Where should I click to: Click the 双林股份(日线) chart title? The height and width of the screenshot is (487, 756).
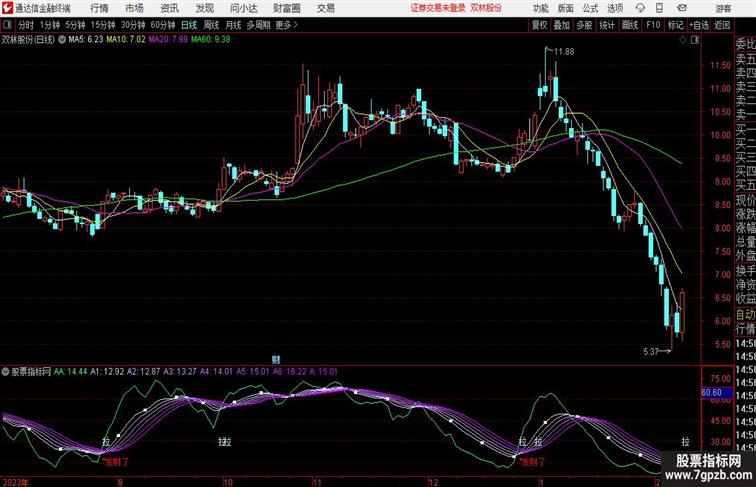point(28,40)
